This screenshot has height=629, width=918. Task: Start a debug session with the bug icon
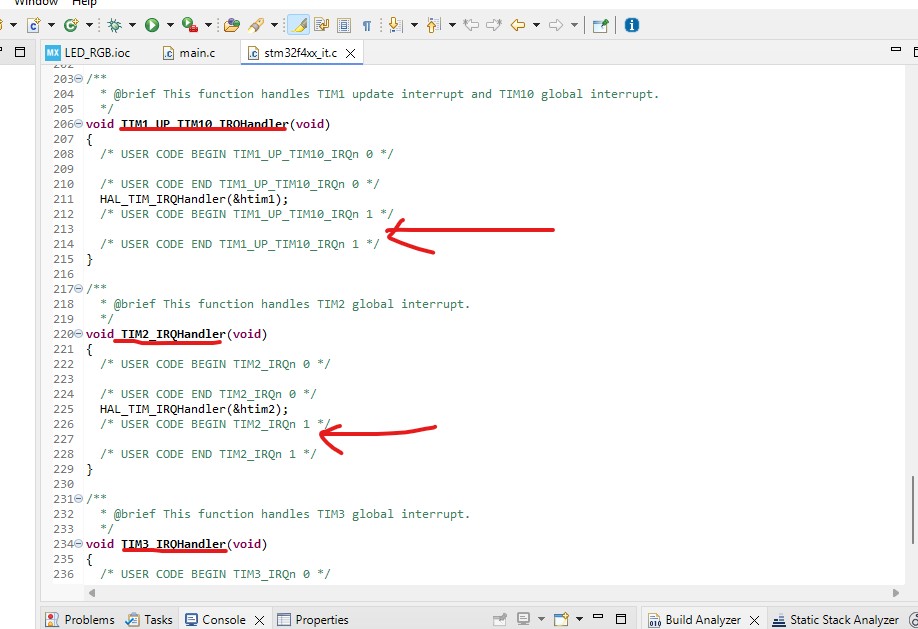115,25
